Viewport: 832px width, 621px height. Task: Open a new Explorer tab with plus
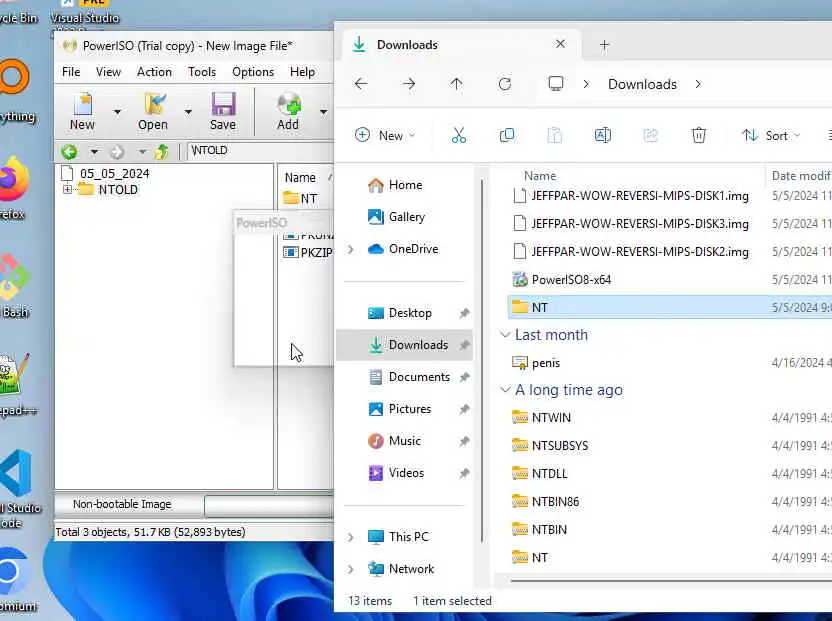coord(604,45)
